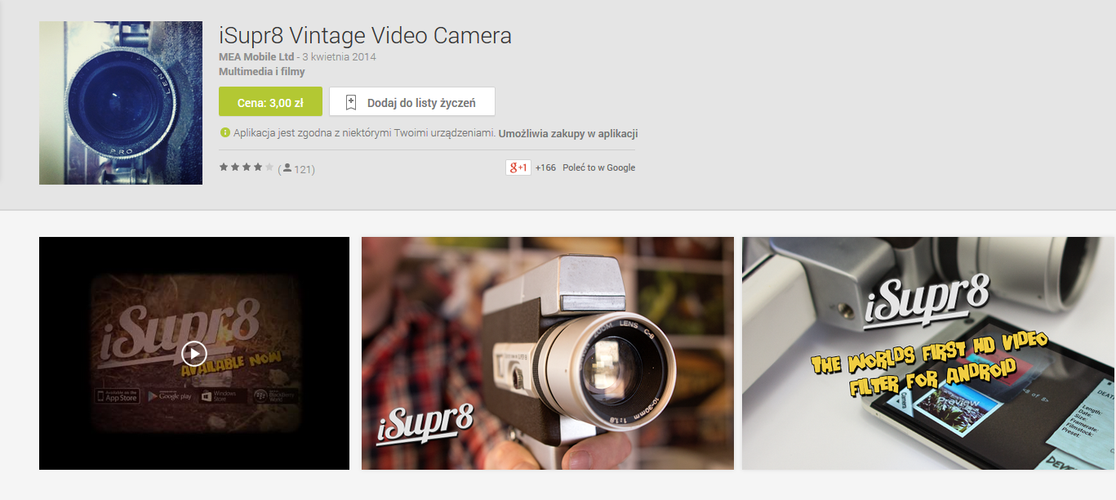The height and width of the screenshot is (500, 1116).
Task: Click the reviewer person icon
Action: pyautogui.click(x=287, y=169)
